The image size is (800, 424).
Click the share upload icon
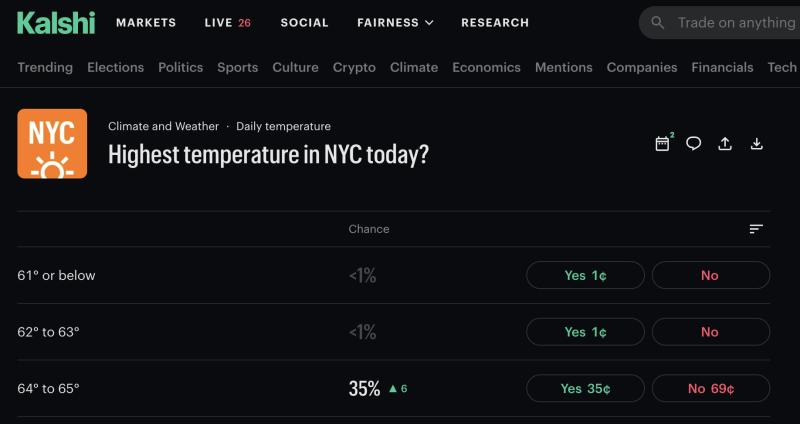pos(725,143)
